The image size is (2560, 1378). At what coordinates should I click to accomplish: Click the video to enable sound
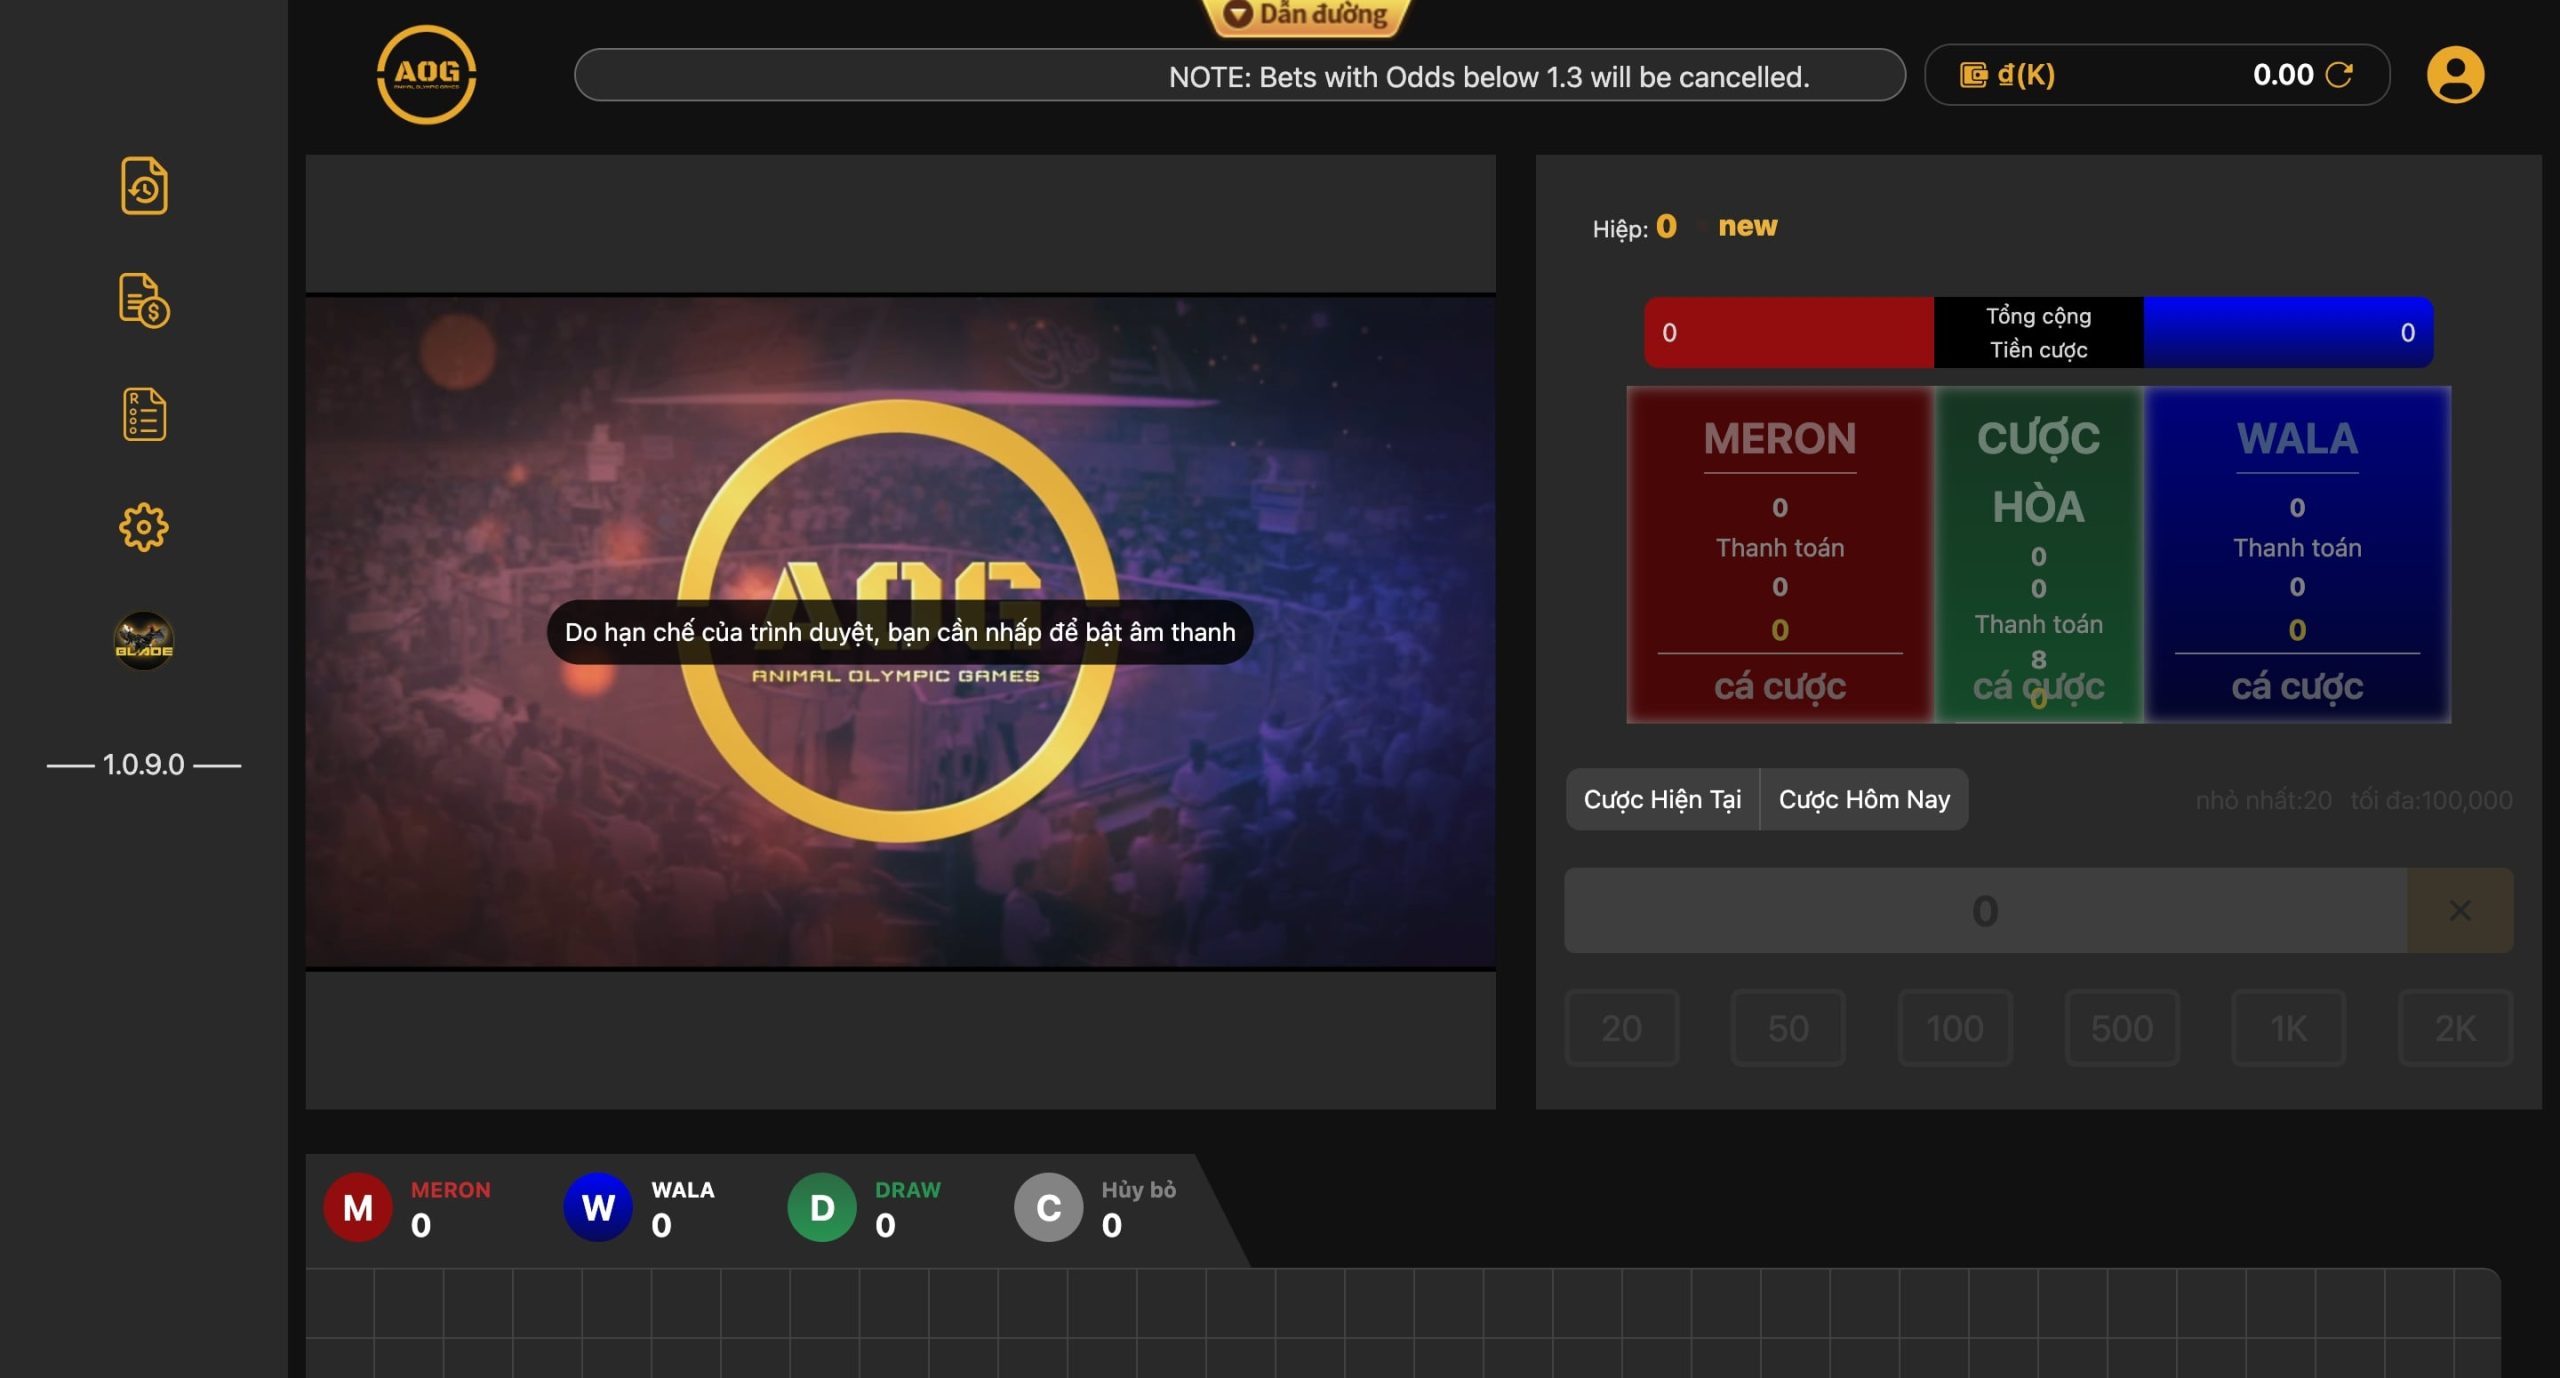click(x=900, y=632)
